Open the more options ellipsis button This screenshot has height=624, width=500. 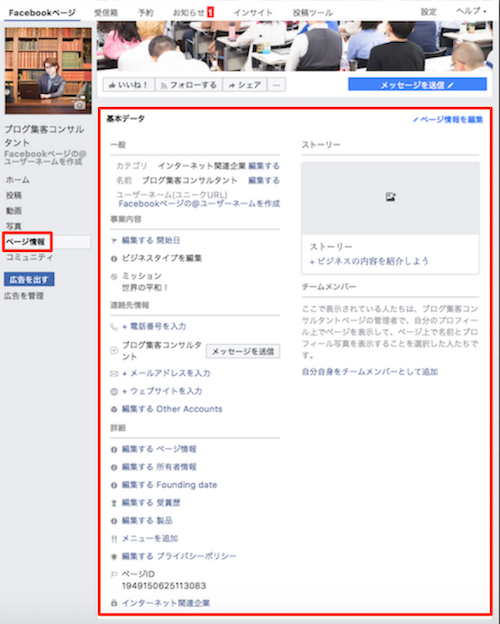[277, 84]
